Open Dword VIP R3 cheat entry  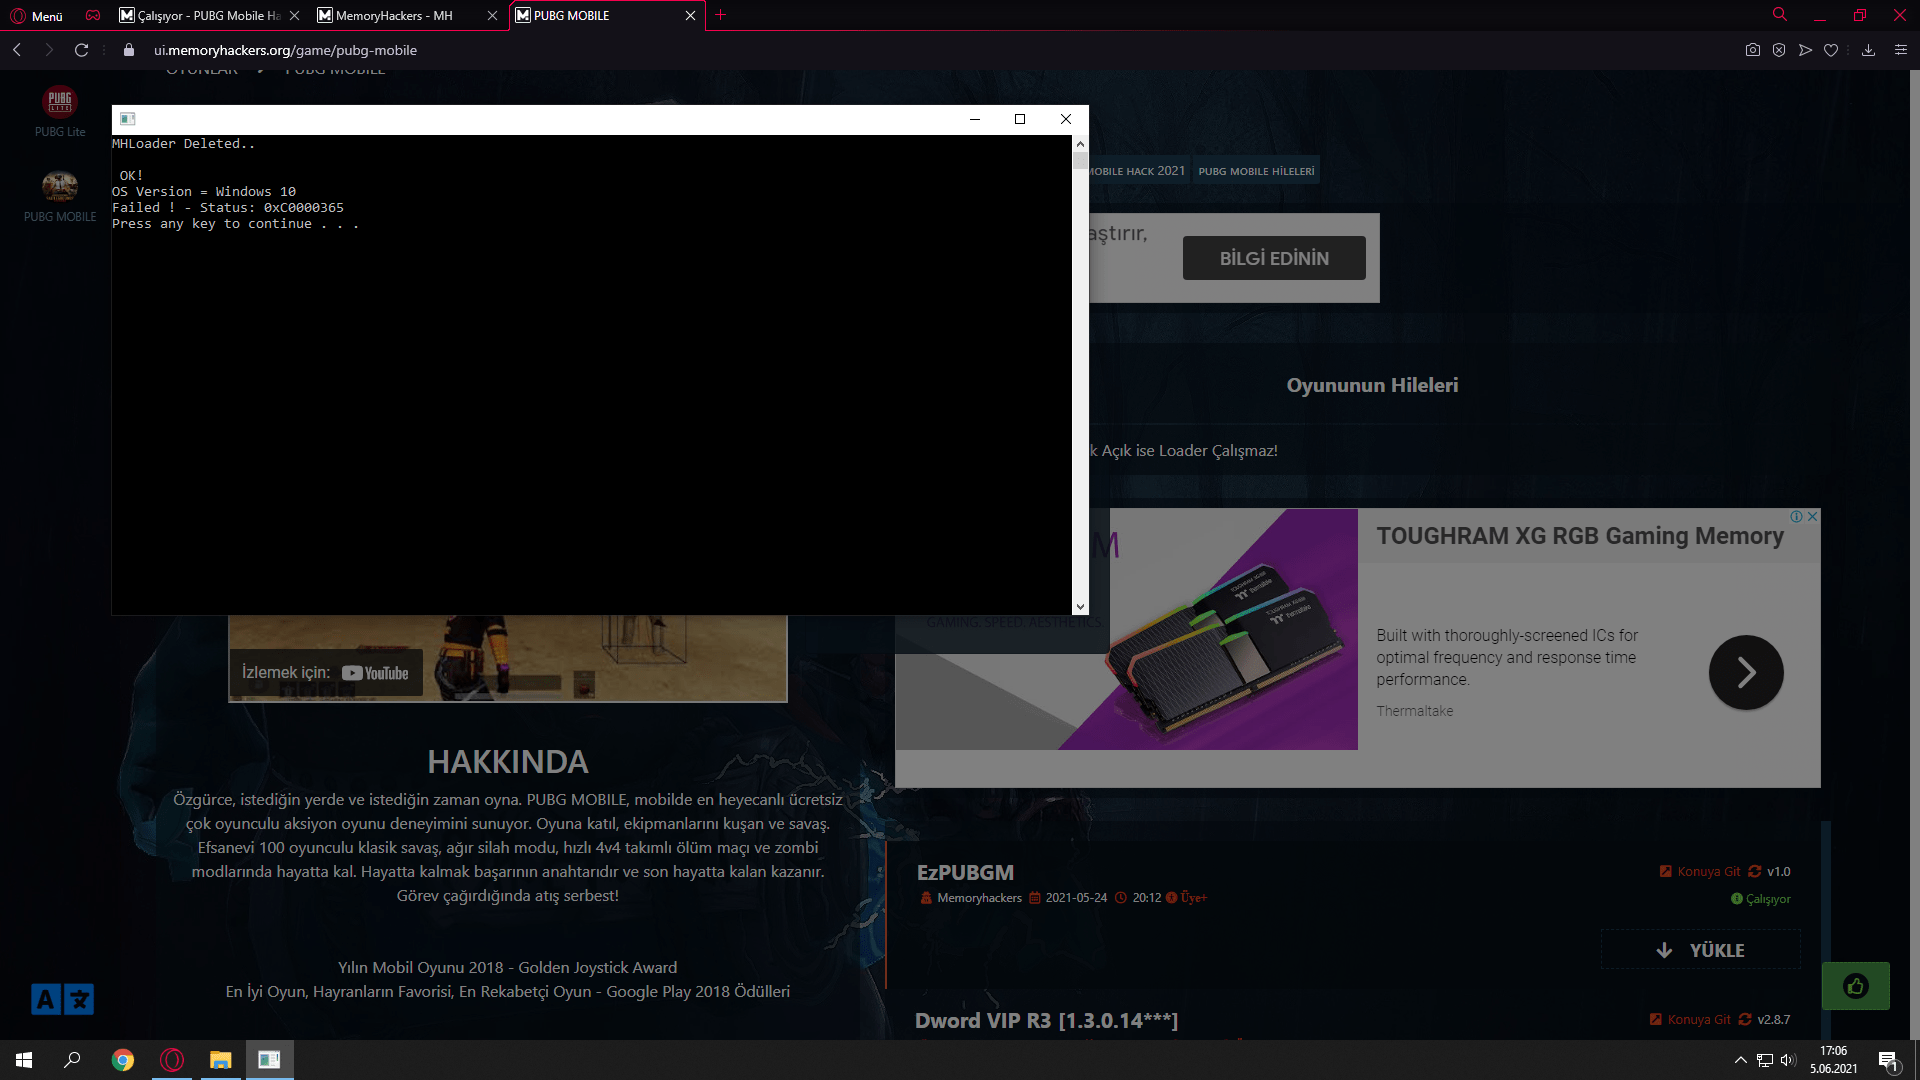(1046, 1021)
